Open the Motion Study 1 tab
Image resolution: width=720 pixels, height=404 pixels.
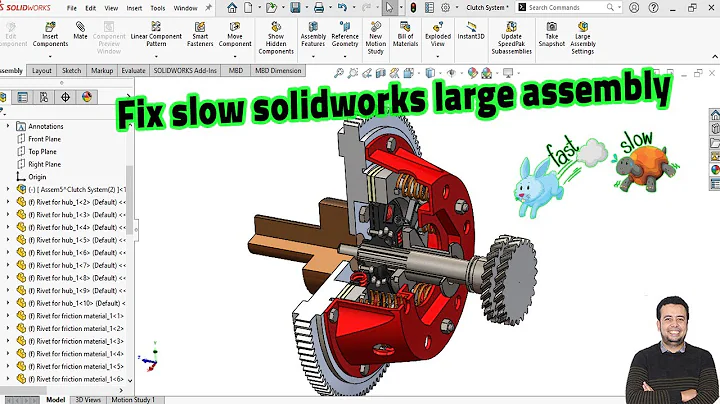[133, 400]
